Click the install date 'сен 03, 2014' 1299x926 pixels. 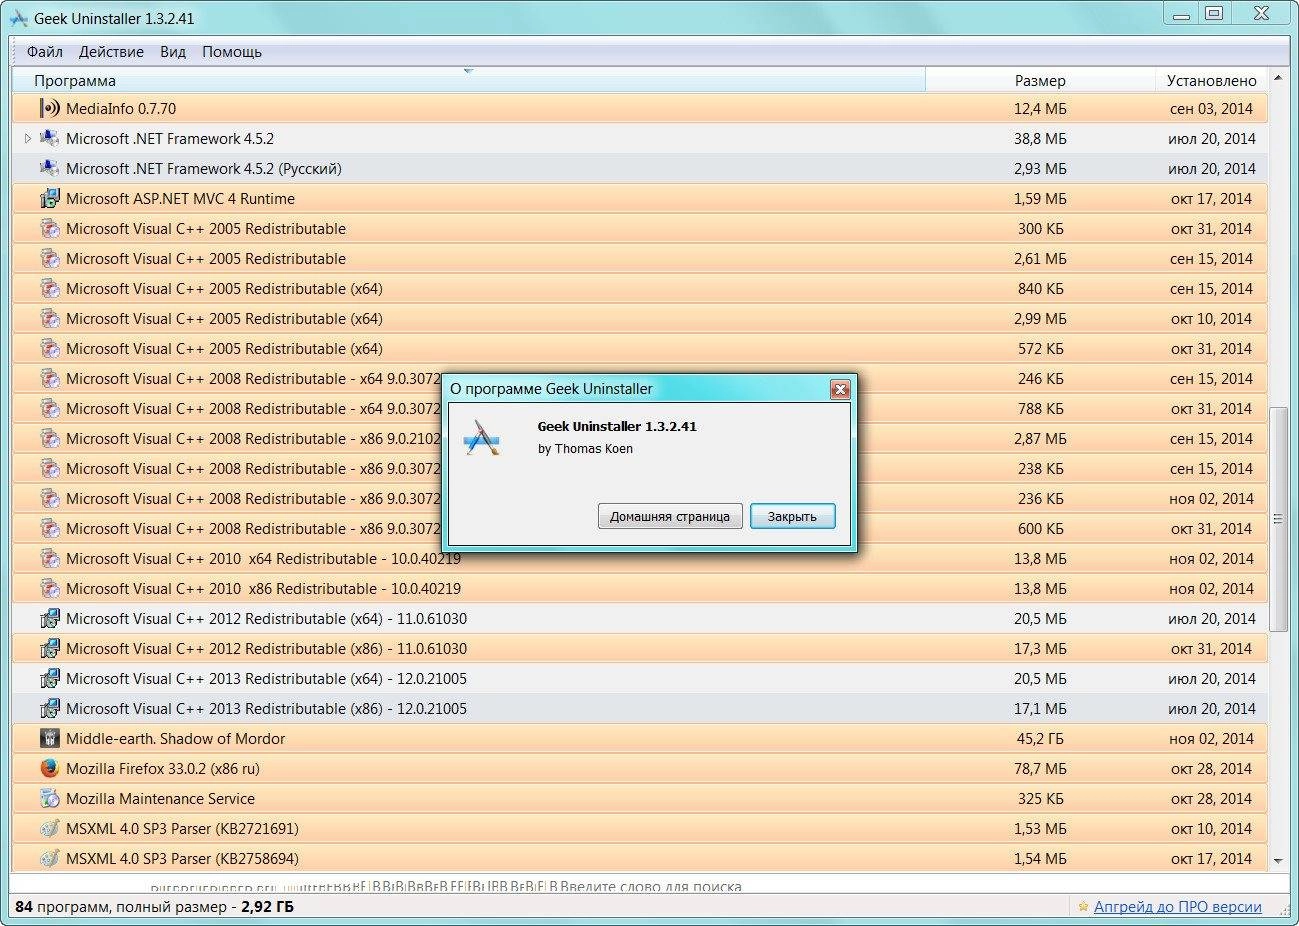pyautogui.click(x=1211, y=108)
